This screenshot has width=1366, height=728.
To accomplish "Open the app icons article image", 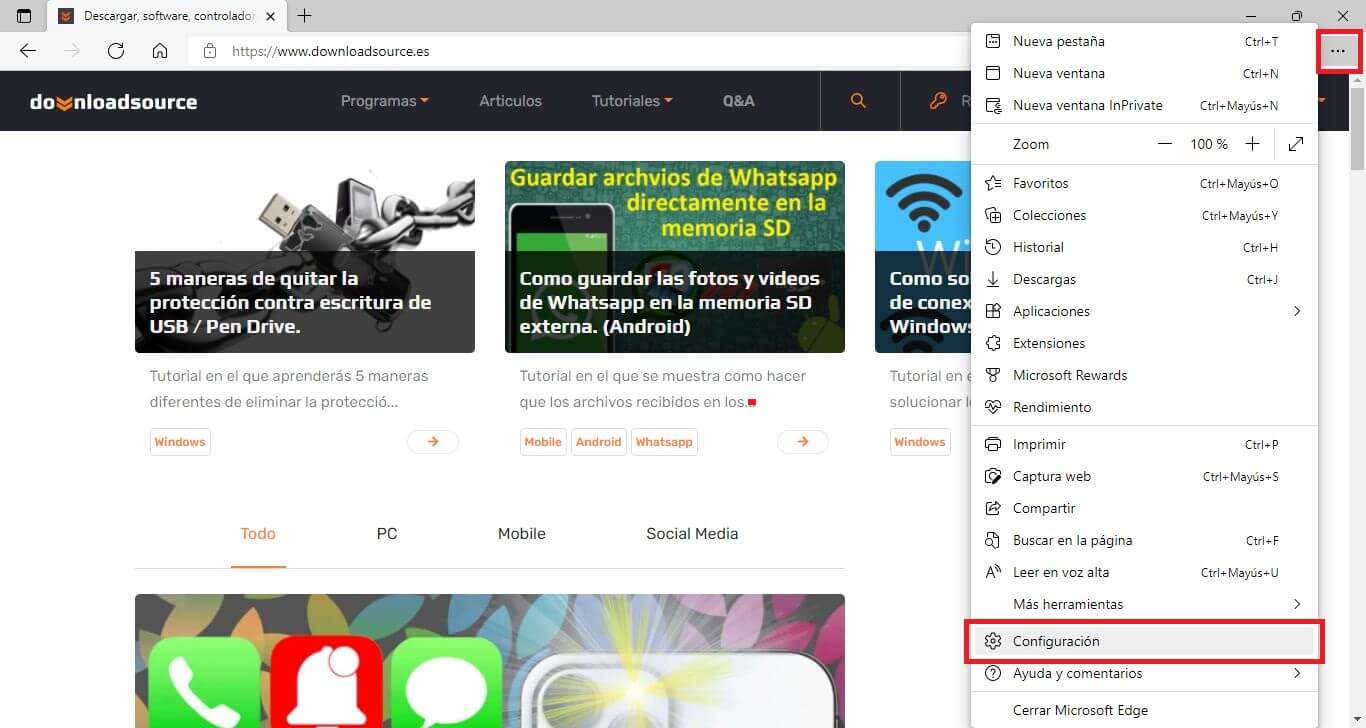I will coord(490,661).
